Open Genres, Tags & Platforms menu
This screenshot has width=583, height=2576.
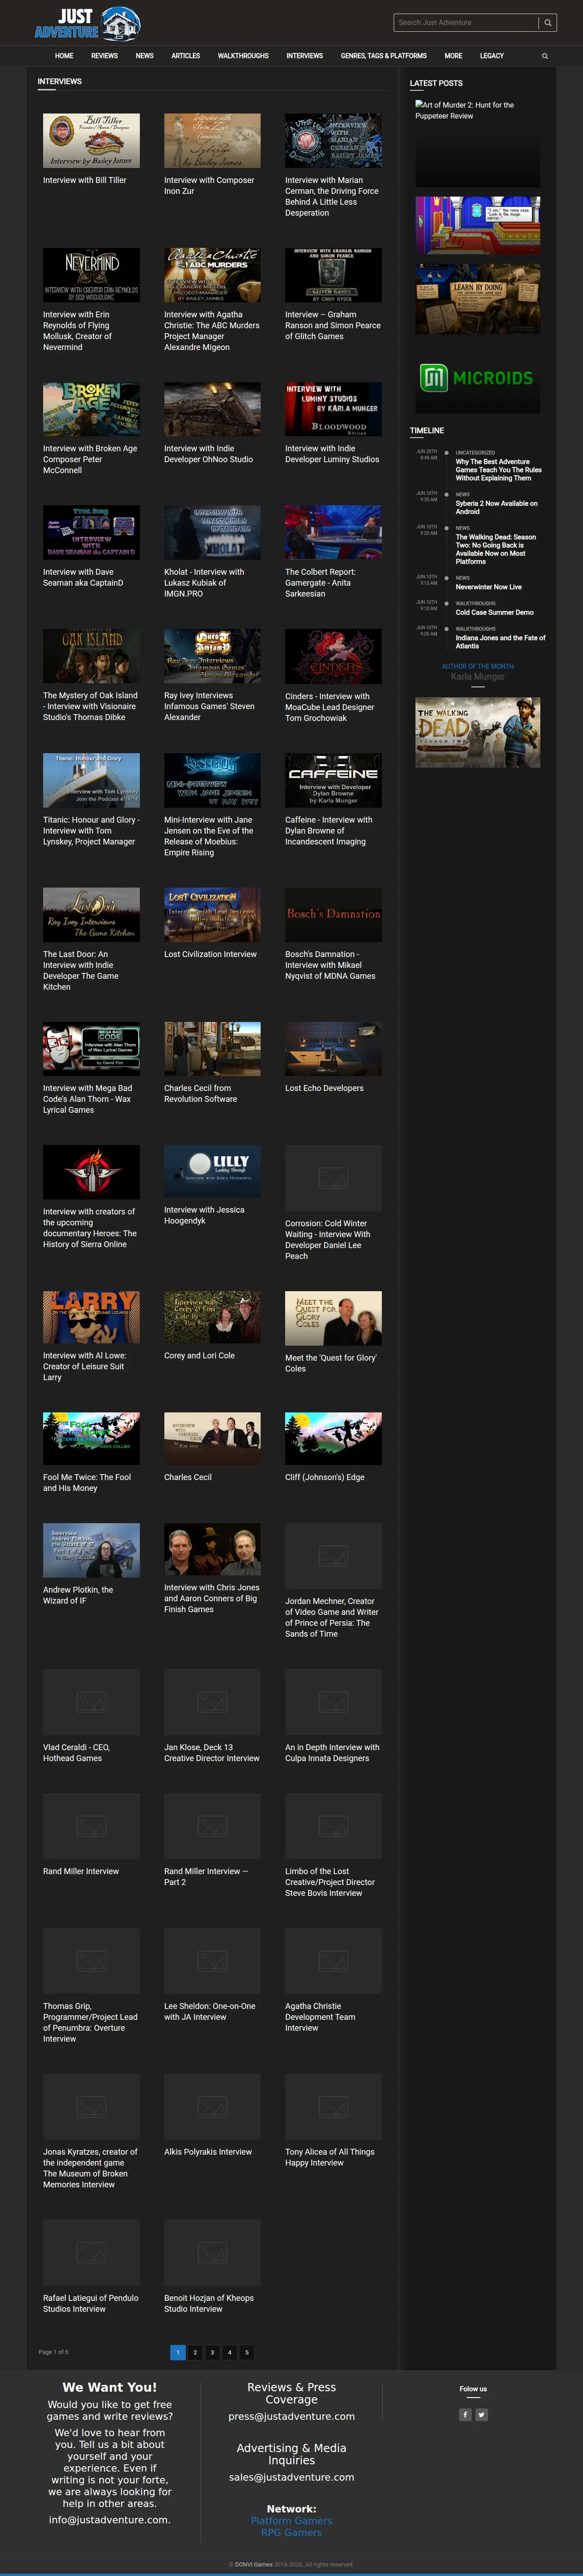(384, 56)
